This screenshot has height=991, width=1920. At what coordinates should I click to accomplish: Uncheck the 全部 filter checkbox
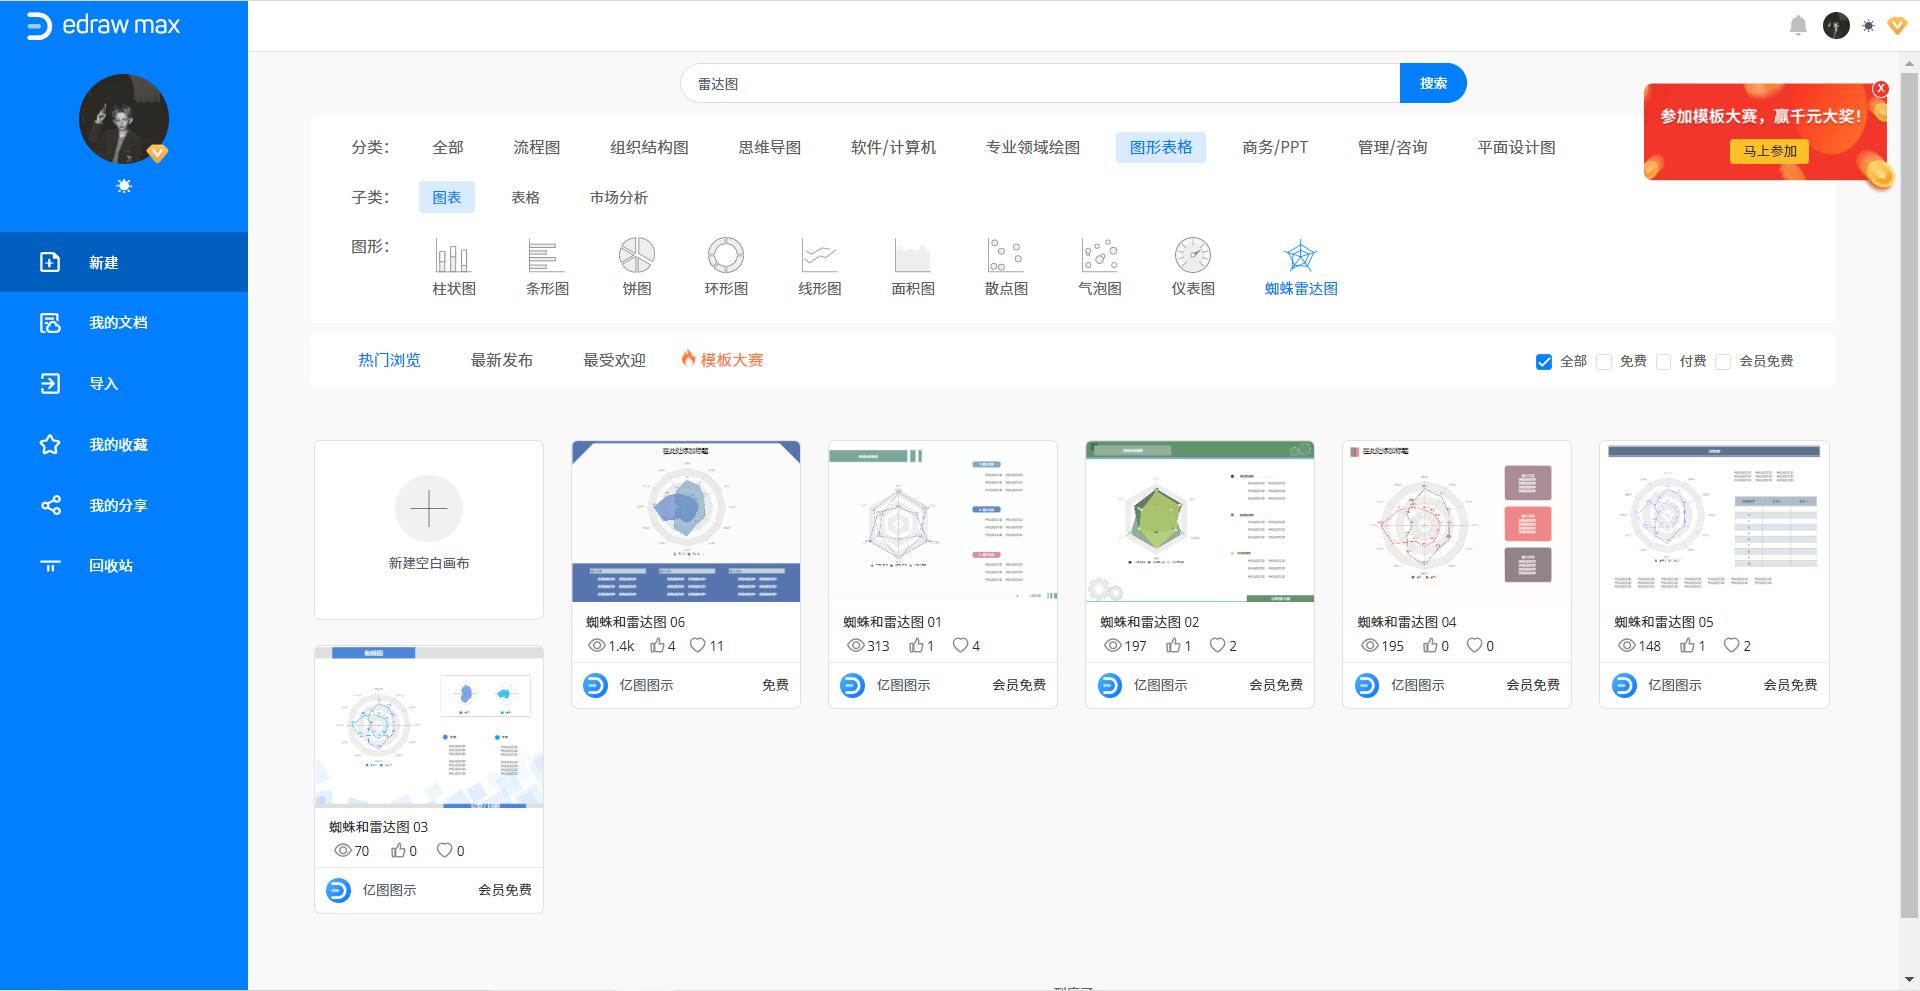pos(1543,361)
